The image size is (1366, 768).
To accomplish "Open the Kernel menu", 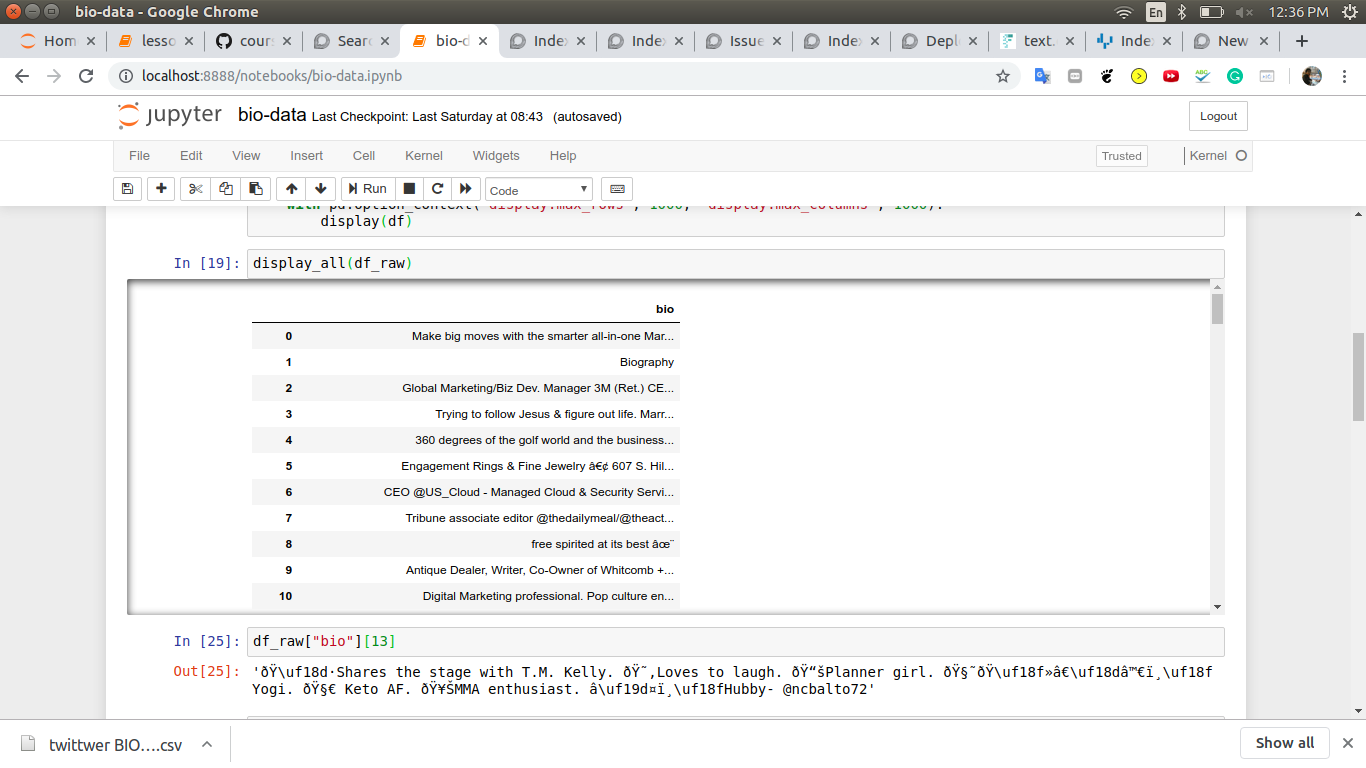I will pos(423,156).
